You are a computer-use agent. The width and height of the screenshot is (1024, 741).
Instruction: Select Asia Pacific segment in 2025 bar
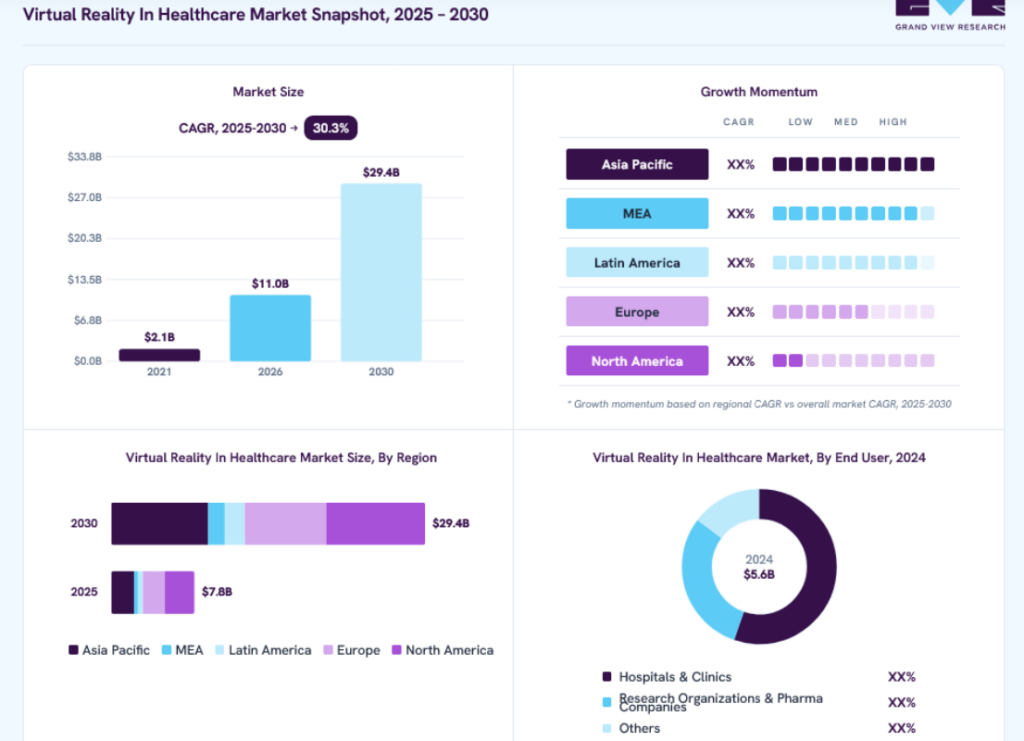point(123,592)
